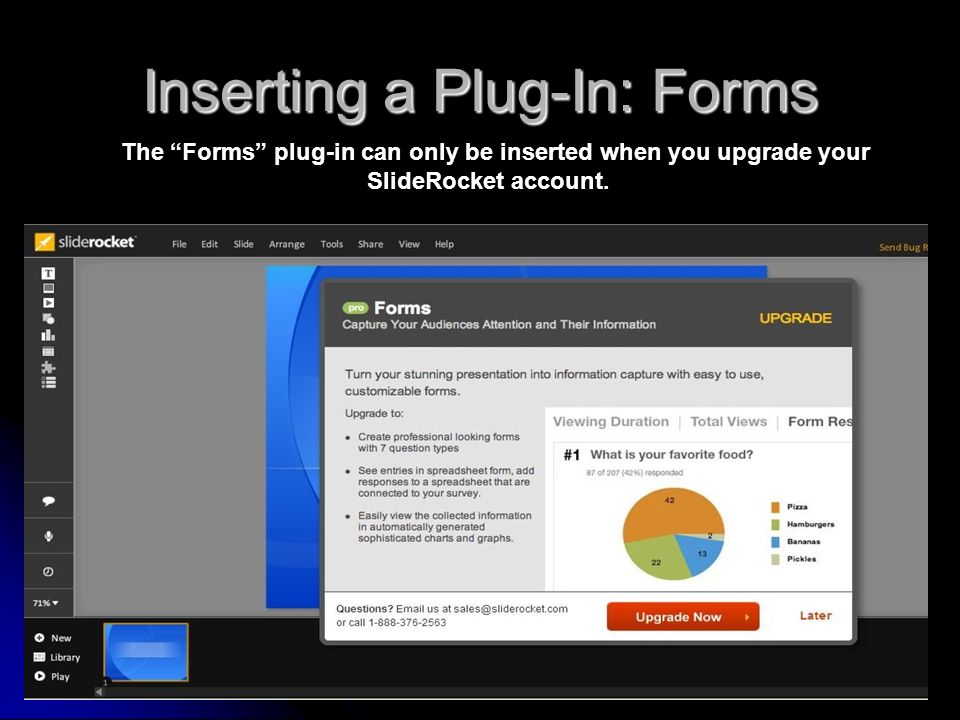Viewport: 960px width, 720px height.
Task: Click 'Create professional looking forms' bullet
Action: (x=438, y=442)
